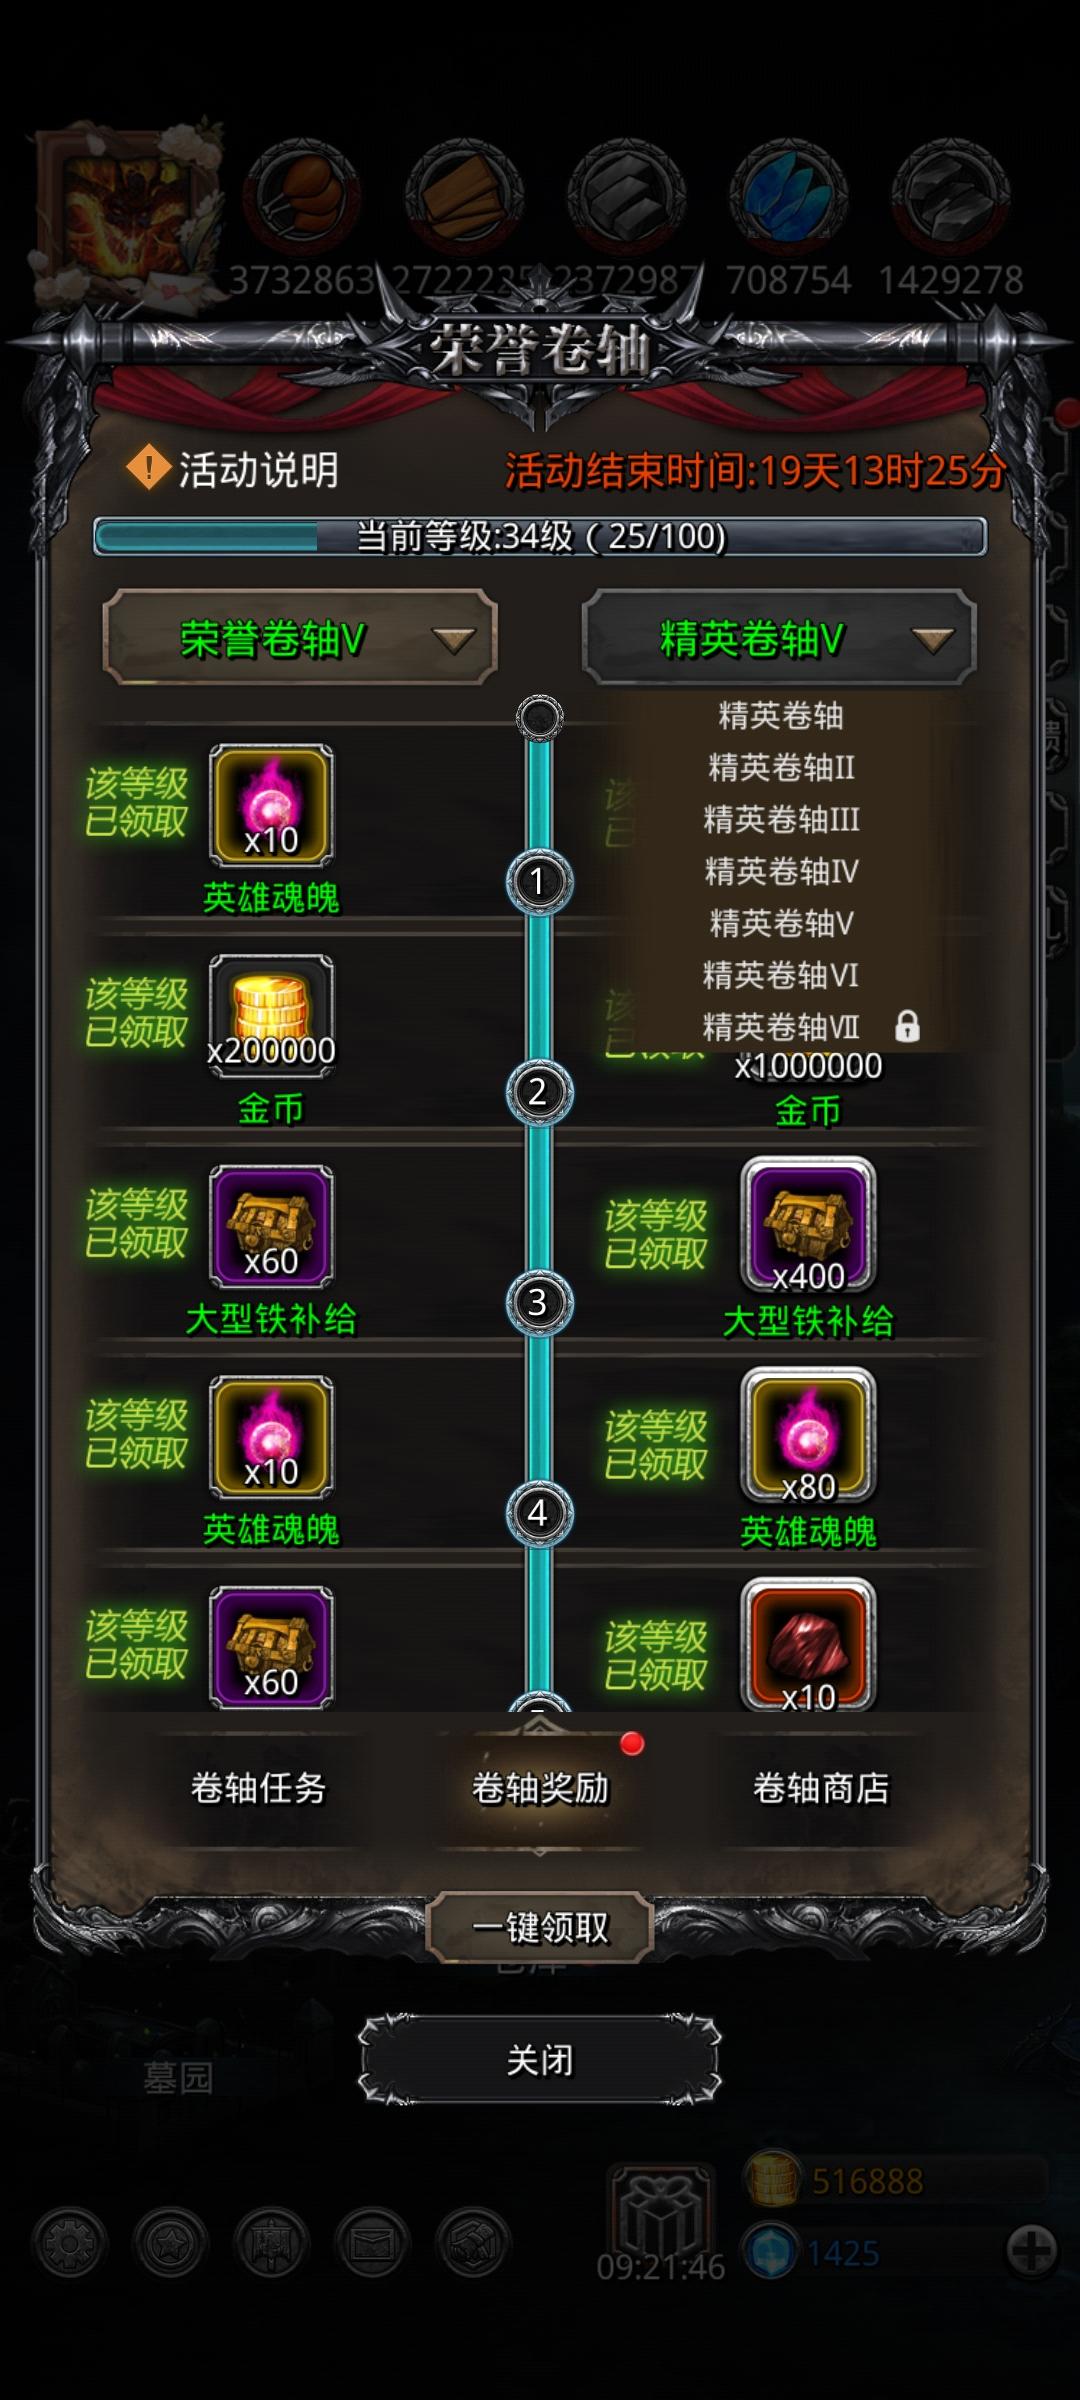Screen dimensions: 1080x2400
Task: Choose 精英卷轴III from the dropdown list
Action: click(781, 819)
